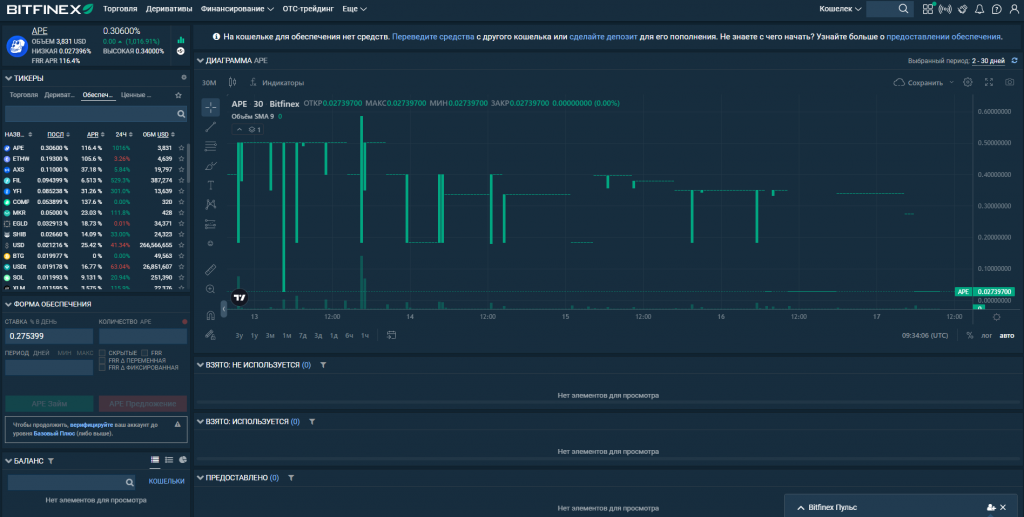Select the crosshair cursor tool
The height and width of the screenshot is (517, 1024).
click(x=210, y=107)
